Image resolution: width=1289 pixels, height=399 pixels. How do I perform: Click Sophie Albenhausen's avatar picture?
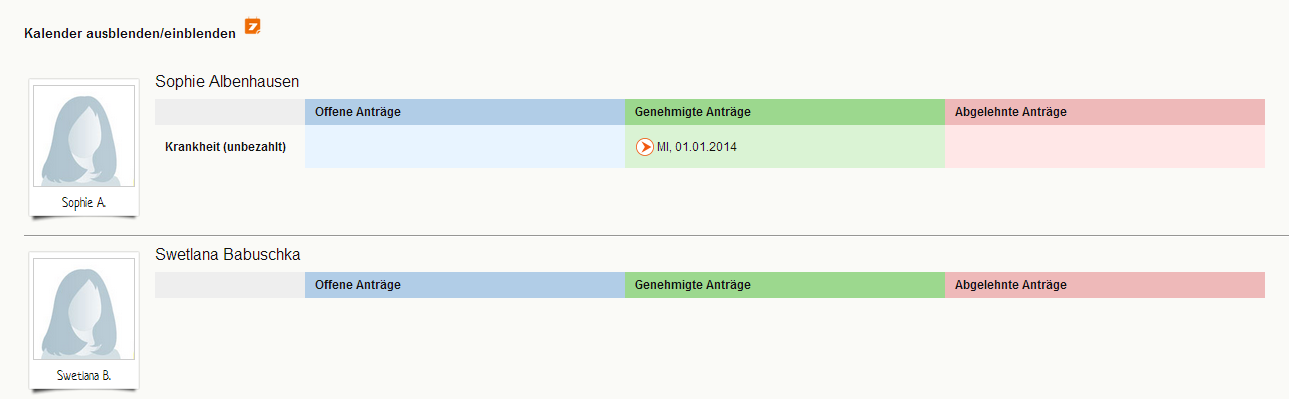[84, 137]
